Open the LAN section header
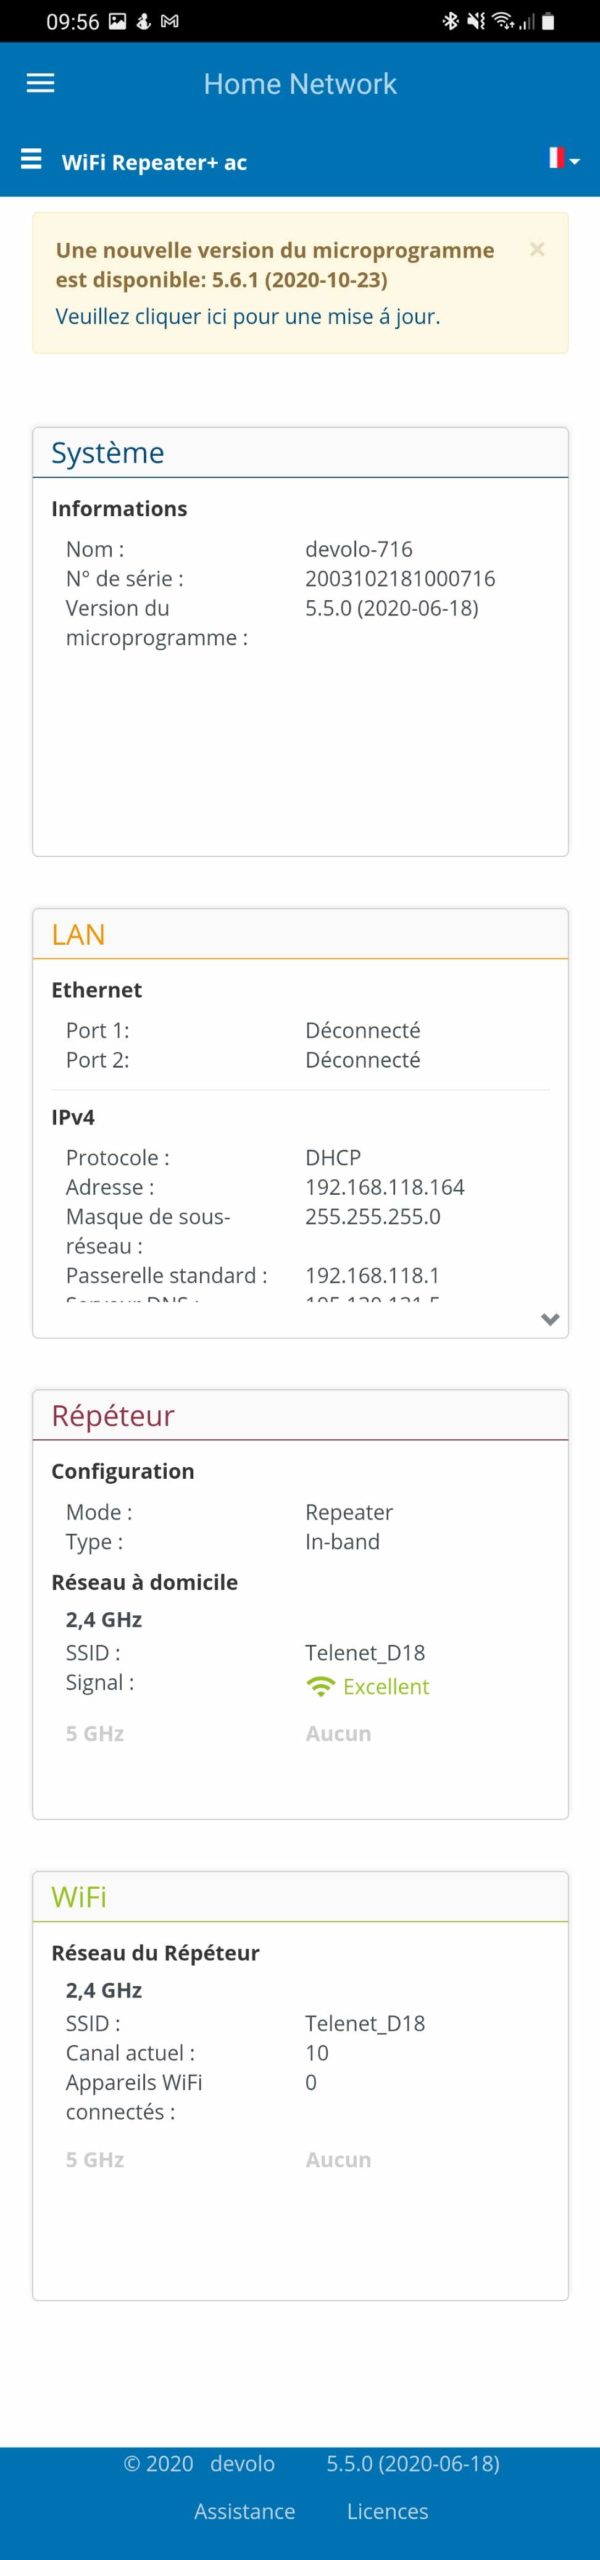The height and width of the screenshot is (2560, 600). [78, 934]
